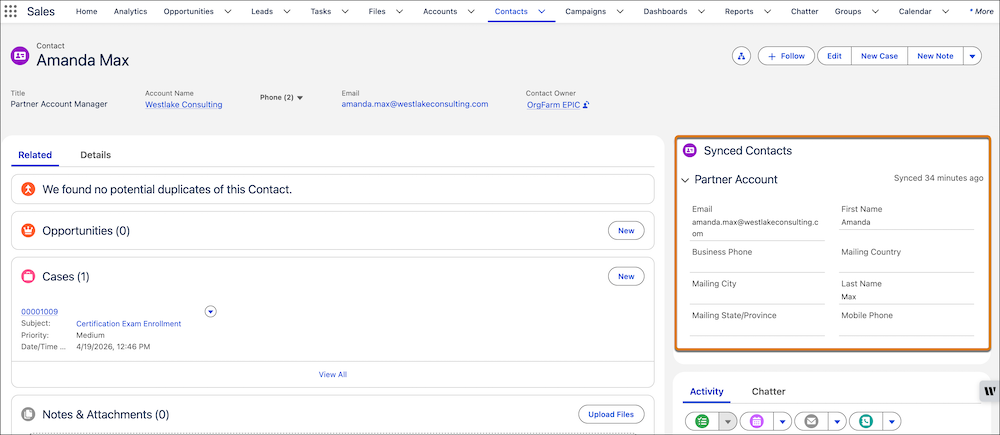Open the Campaigns nav dropdown arrow
The image size is (1000, 435).
pyautogui.click(x=620, y=11)
